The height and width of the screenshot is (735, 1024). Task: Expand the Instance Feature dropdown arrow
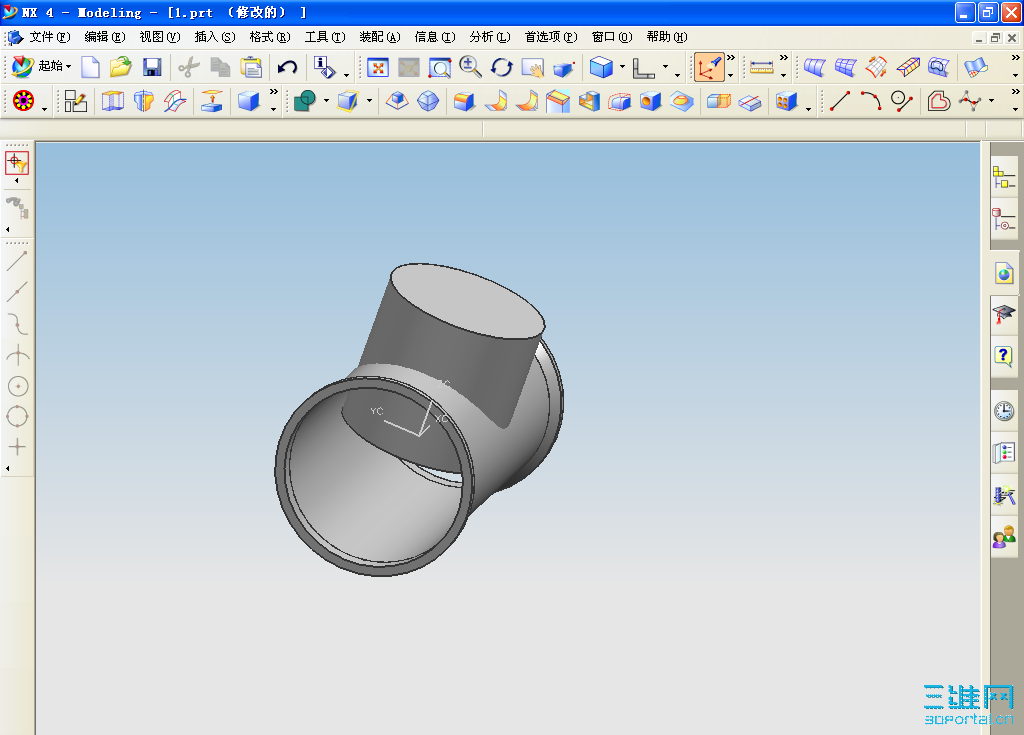pos(808,108)
